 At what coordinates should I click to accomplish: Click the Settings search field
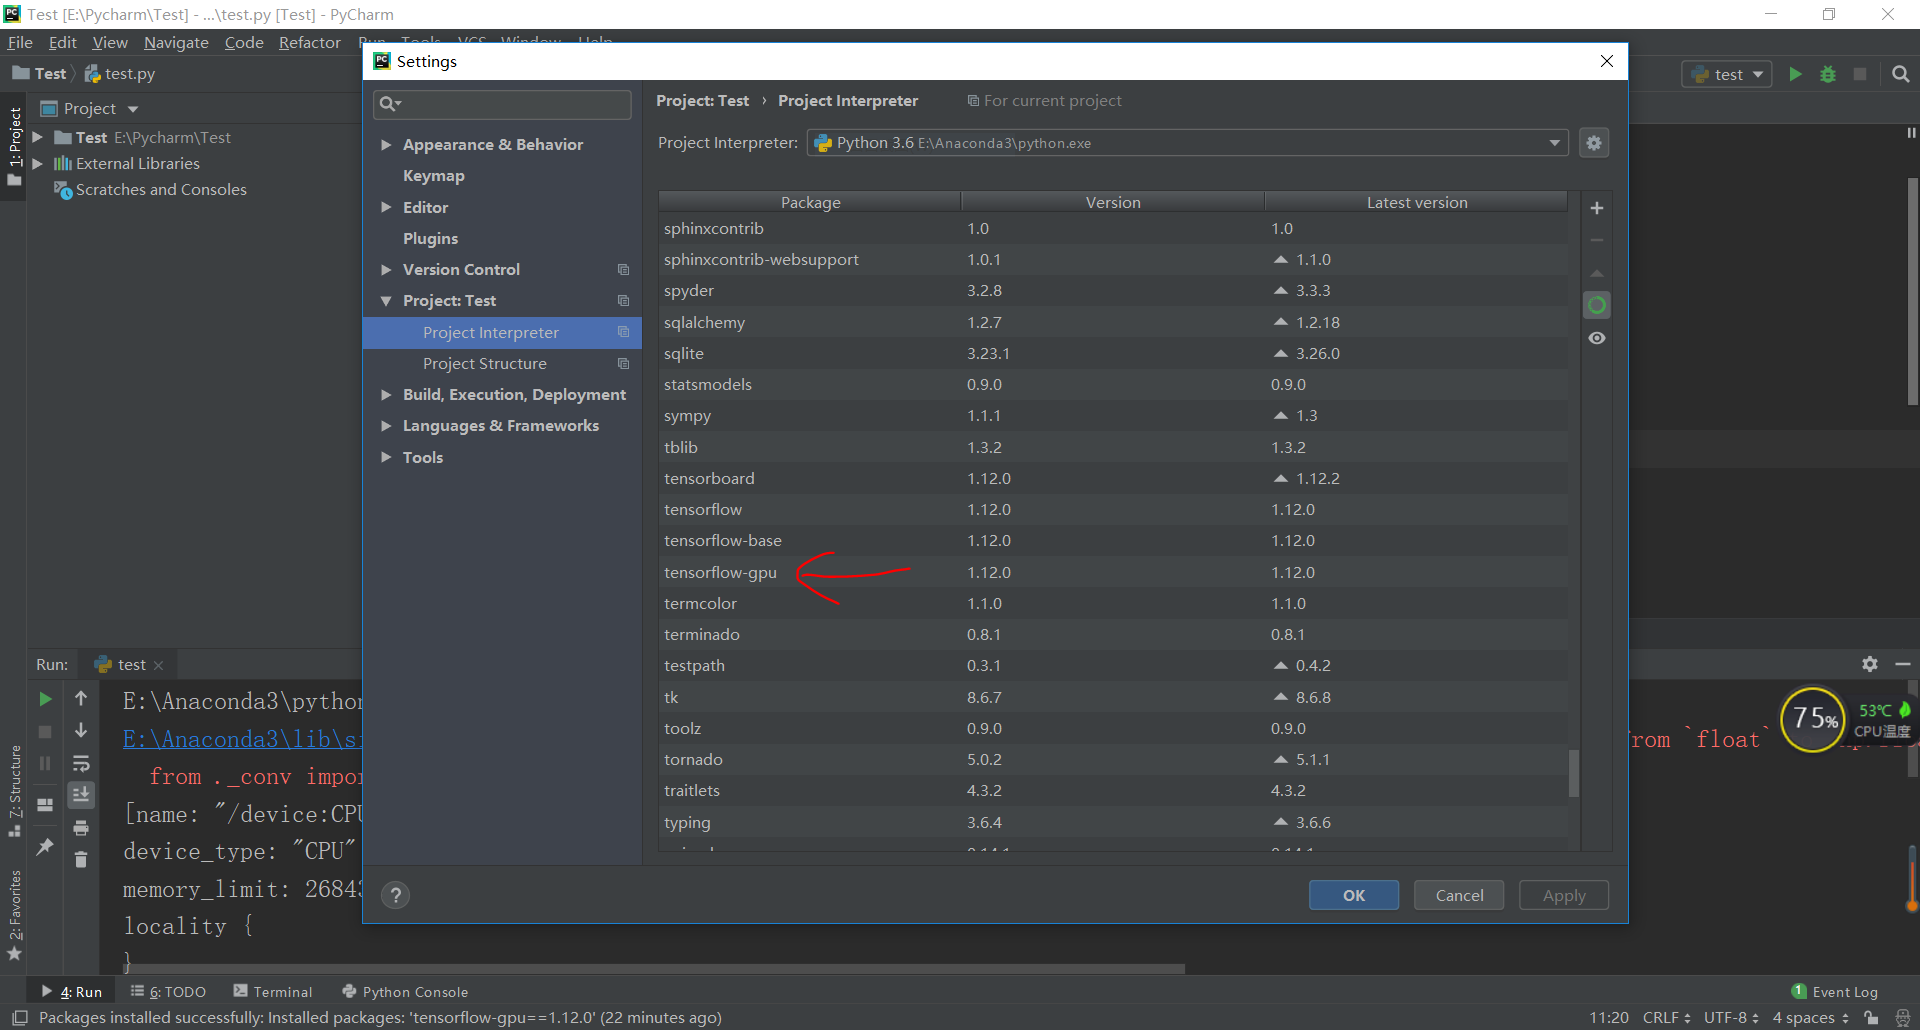click(502, 104)
